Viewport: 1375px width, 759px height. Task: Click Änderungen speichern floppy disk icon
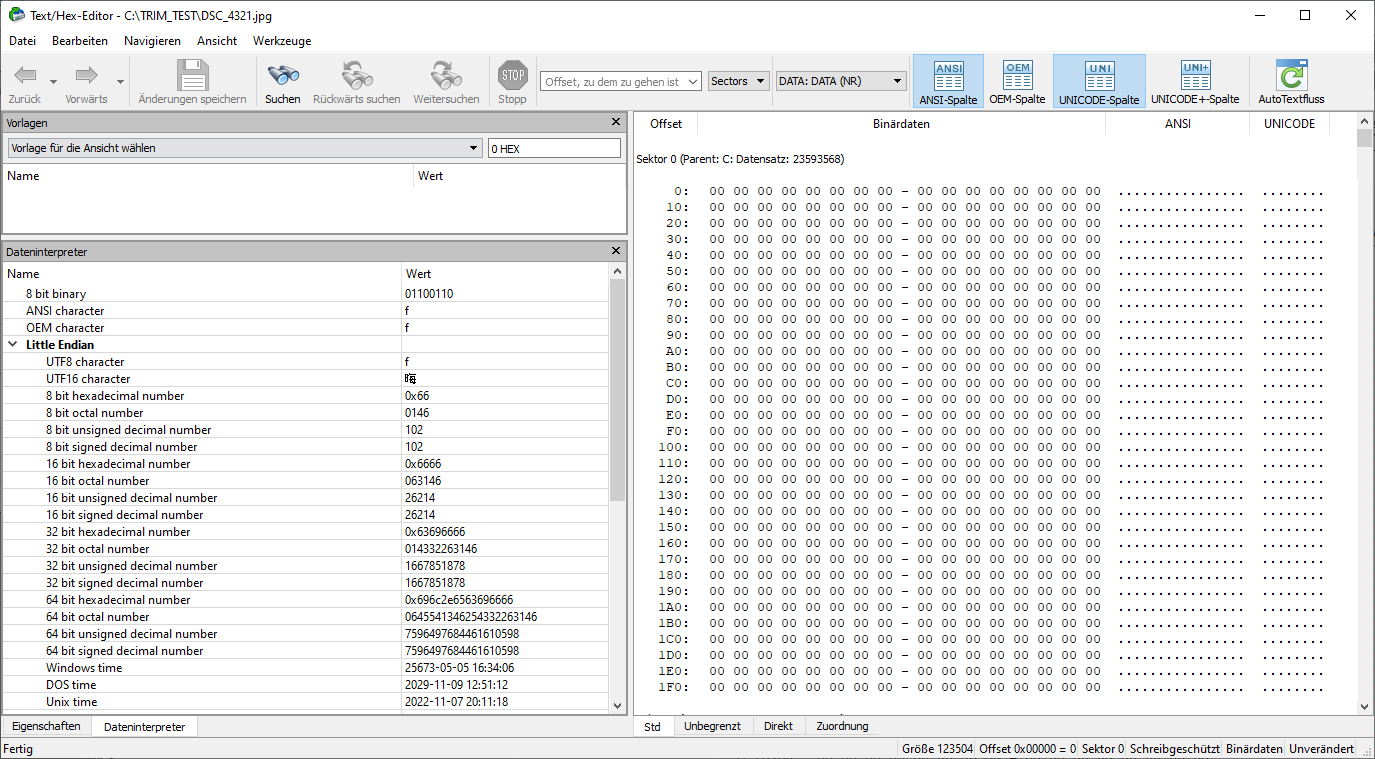[192, 75]
